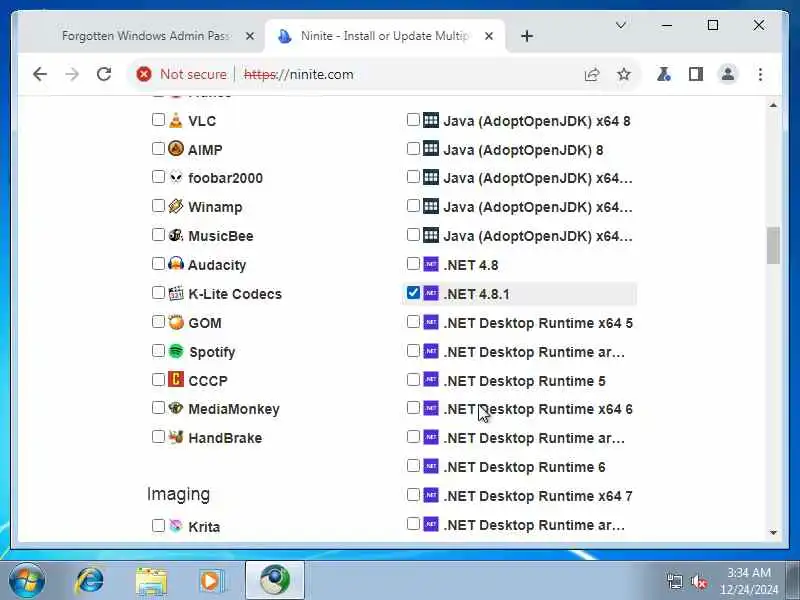Screen dimensions: 800x600
Task: Click the MediaMonkey icon
Action: click(x=176, y=408)
